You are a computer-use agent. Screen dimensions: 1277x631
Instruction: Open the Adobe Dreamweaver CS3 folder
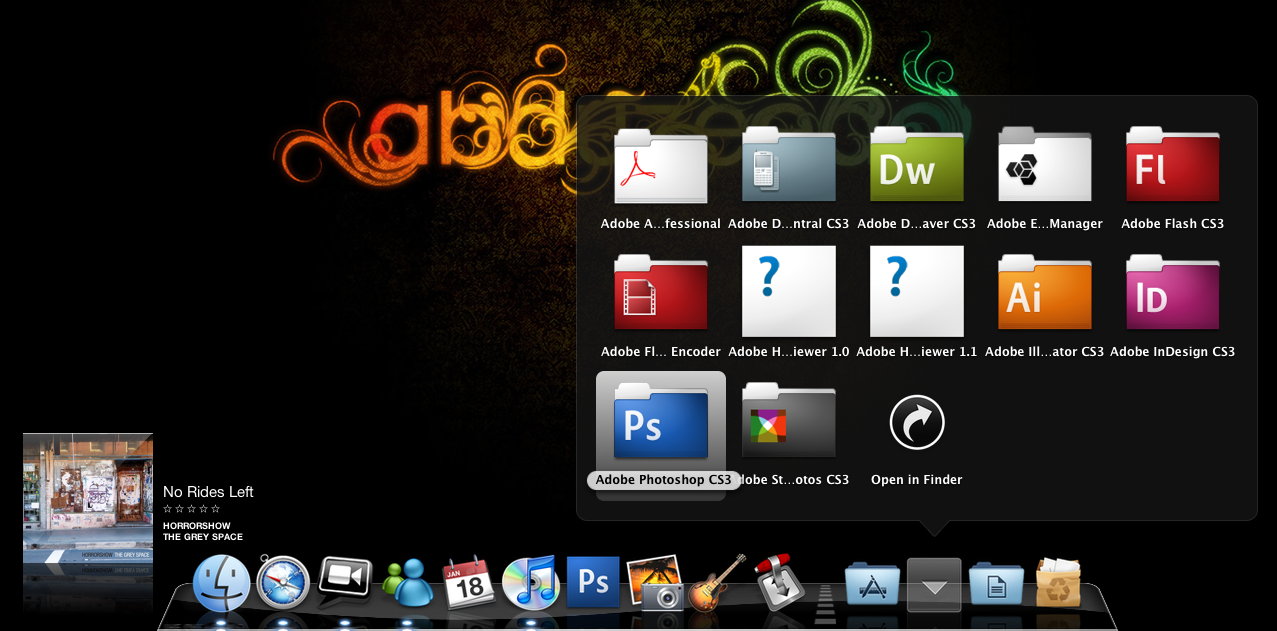click(917, 166)
